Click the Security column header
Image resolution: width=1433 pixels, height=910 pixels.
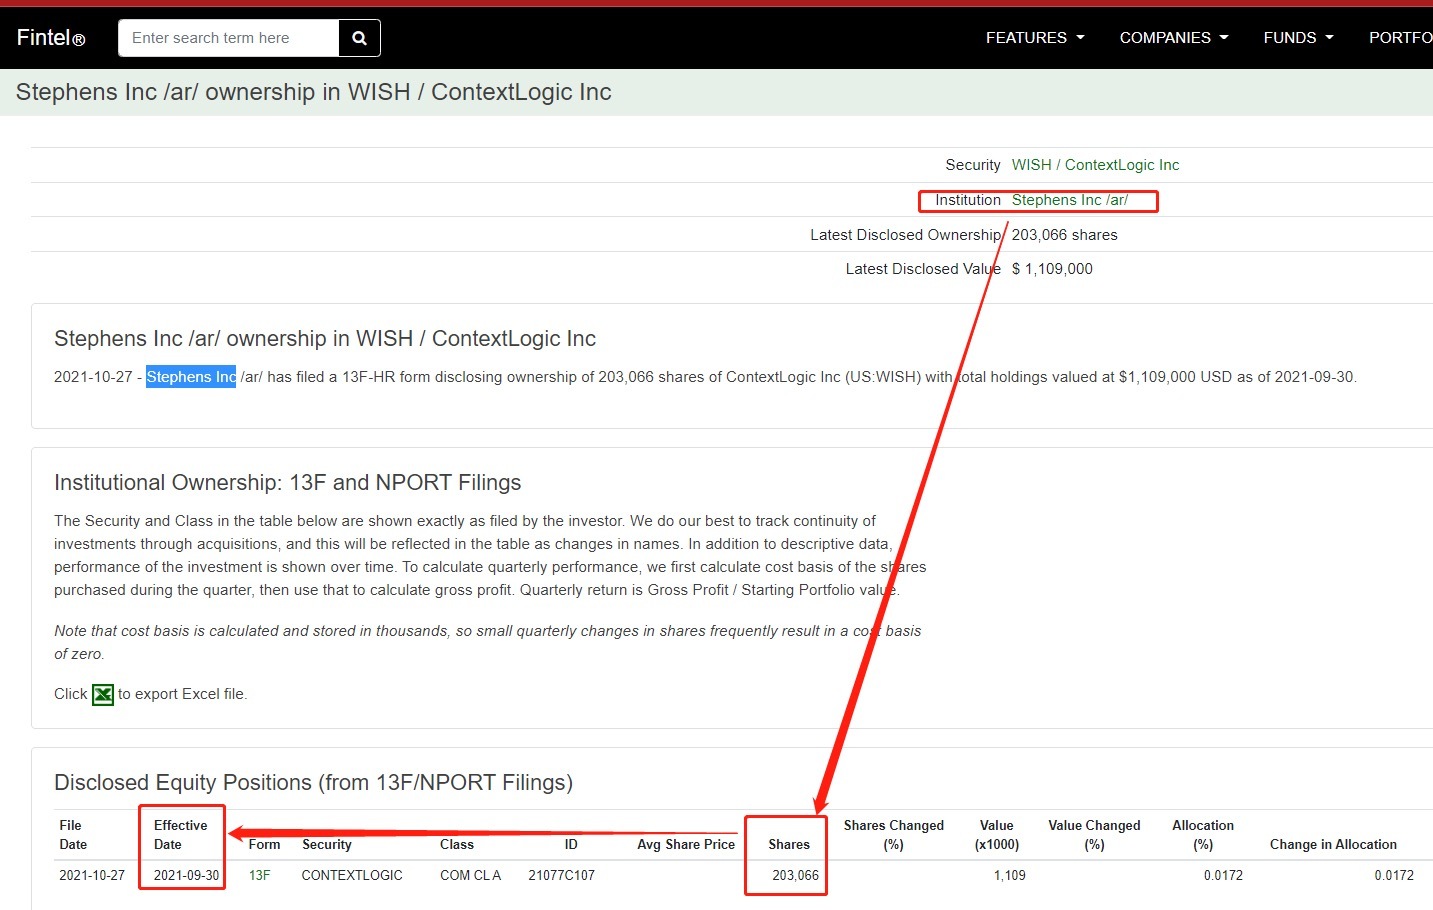(x=327, y=844)
